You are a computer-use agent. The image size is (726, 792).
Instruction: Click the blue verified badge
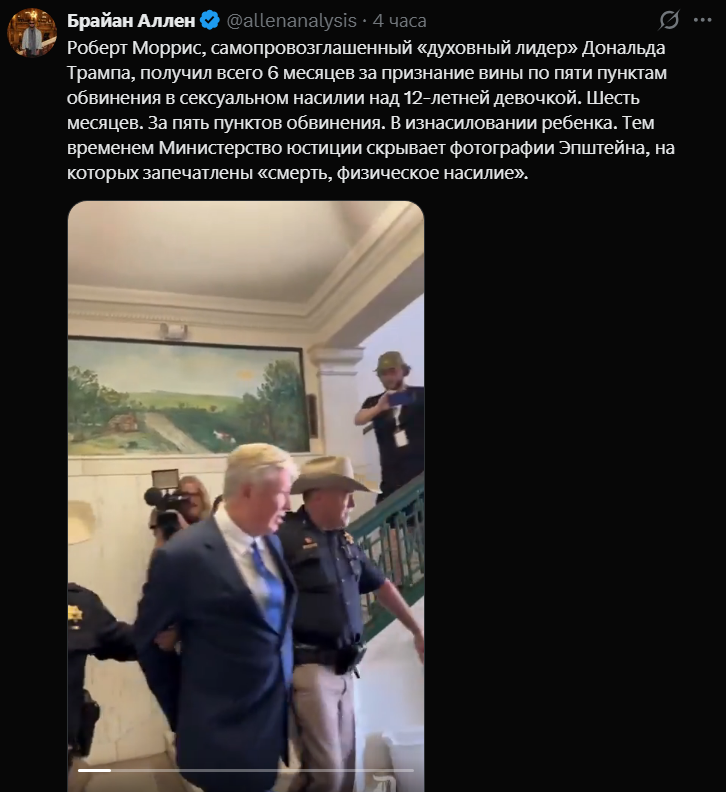pos(210,20)
